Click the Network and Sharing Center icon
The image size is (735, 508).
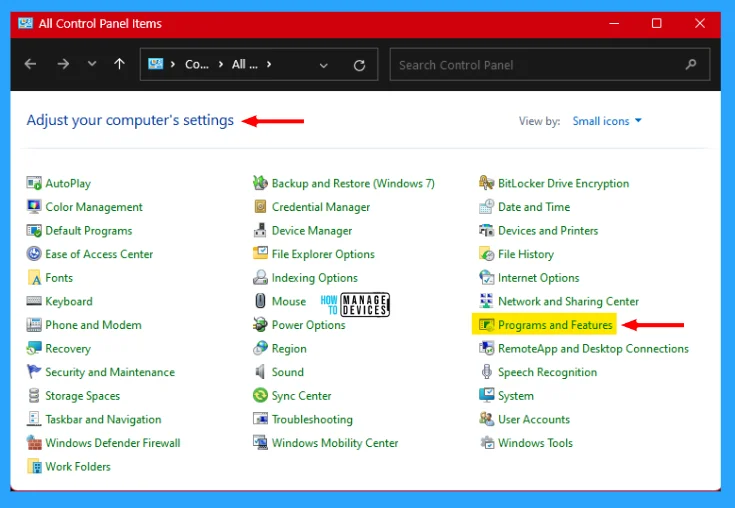pyautogui.click(x=487, y=300)
